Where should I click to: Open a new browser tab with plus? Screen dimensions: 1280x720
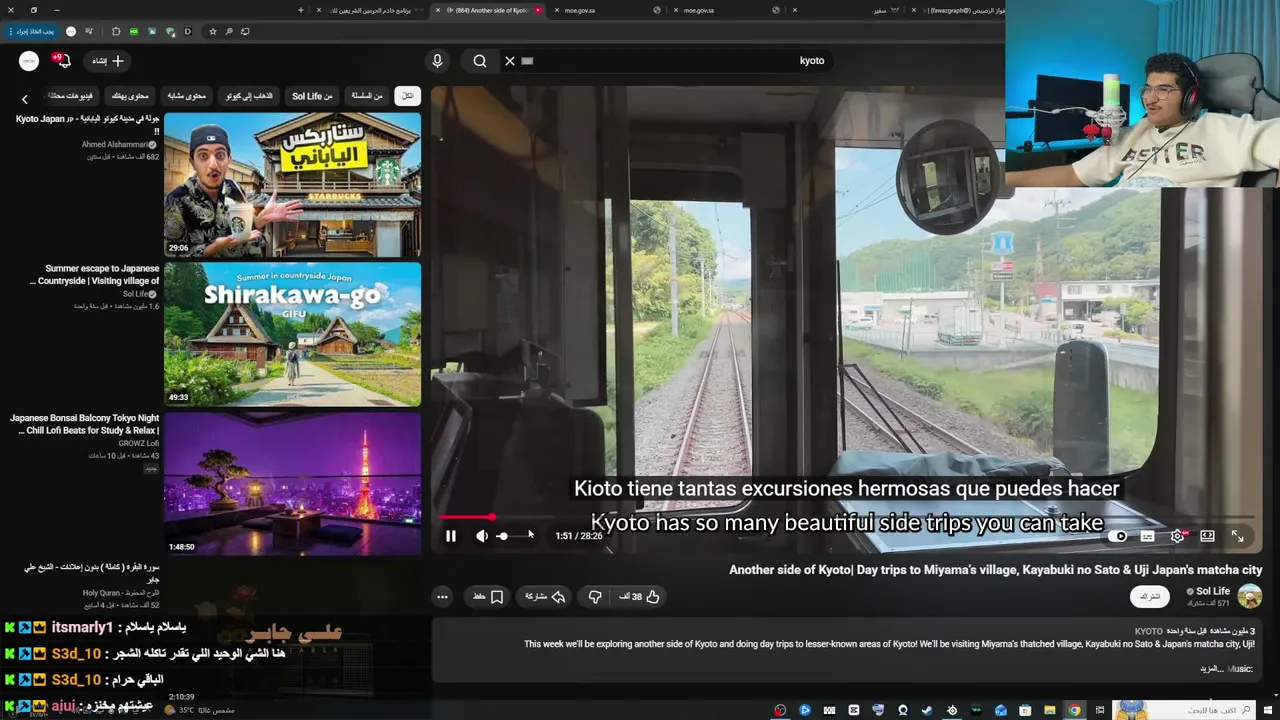tap(301, 10)
